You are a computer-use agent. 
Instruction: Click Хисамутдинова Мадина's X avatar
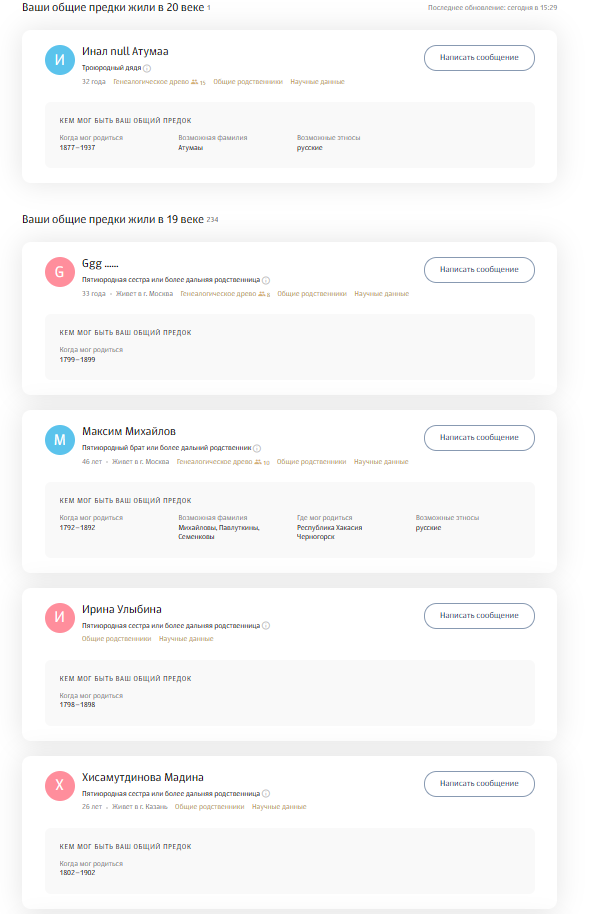click(60, 785)
